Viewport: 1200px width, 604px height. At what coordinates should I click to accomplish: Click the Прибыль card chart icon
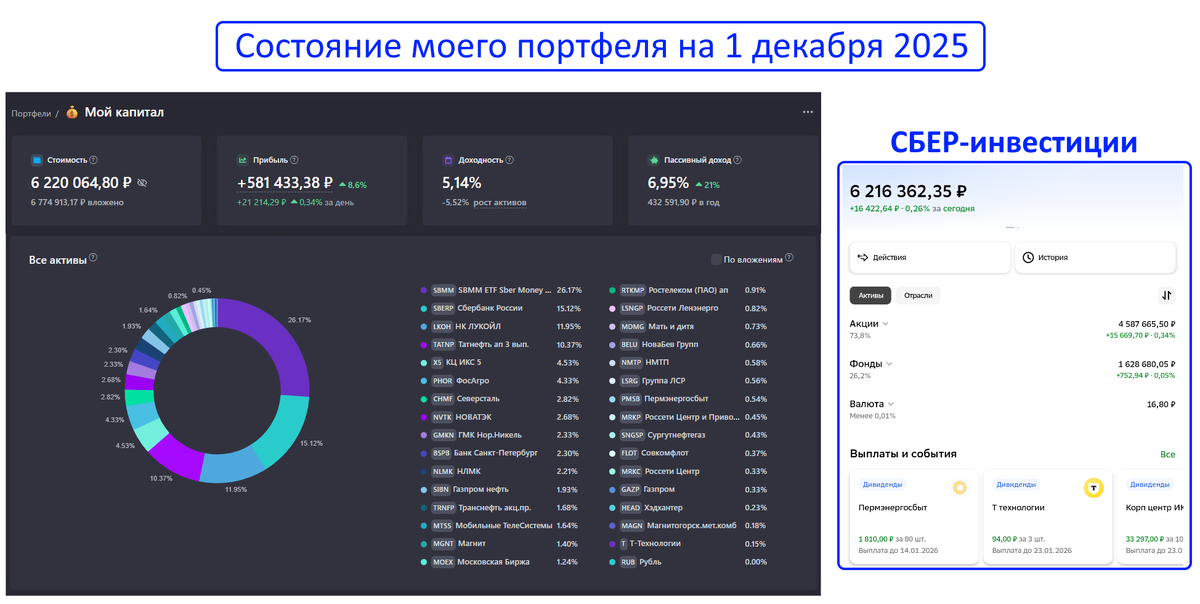pyautogui.click(x=242, y=160)
